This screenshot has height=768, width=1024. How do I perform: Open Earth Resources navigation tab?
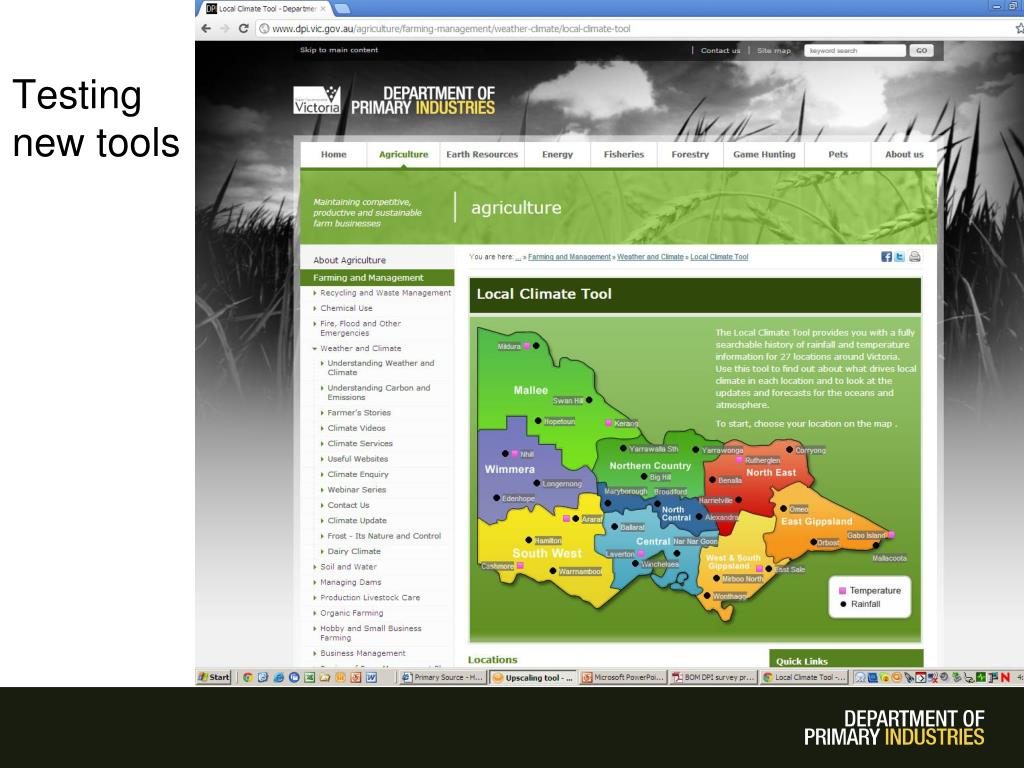[x=482, y=155]
